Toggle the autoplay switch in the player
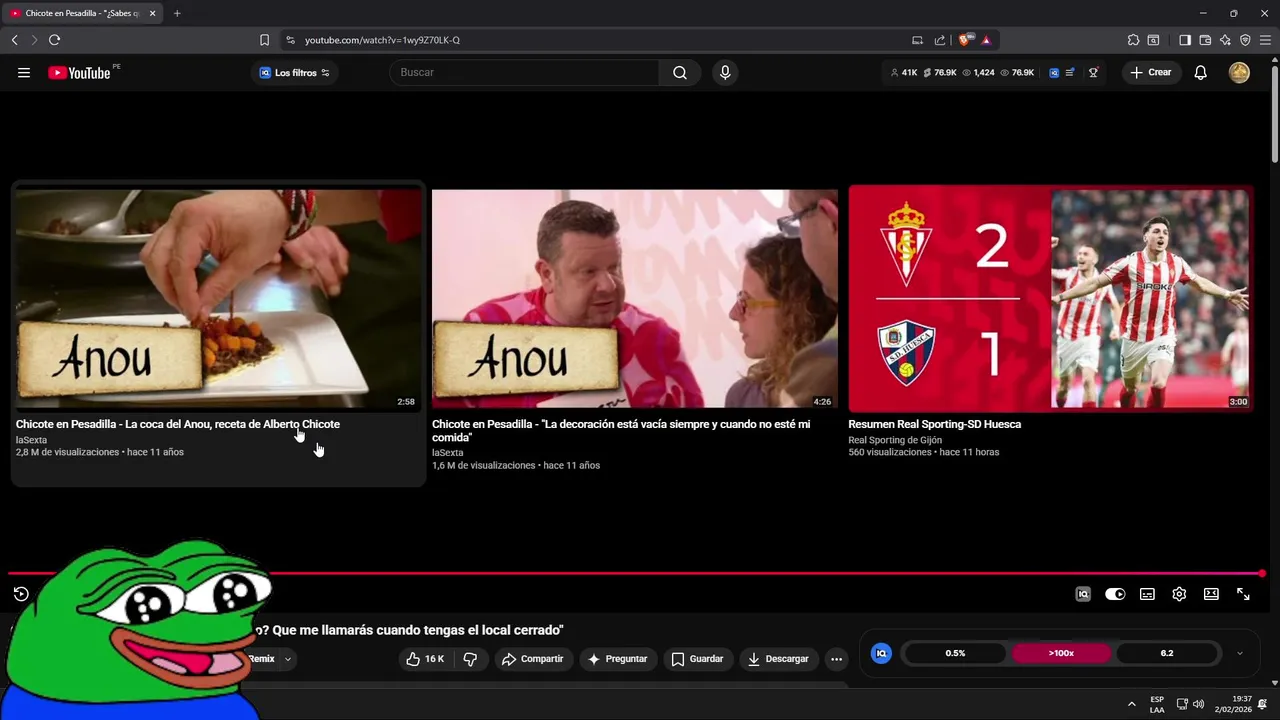Screen dimensions: 1280x720 click(1115, 594)
